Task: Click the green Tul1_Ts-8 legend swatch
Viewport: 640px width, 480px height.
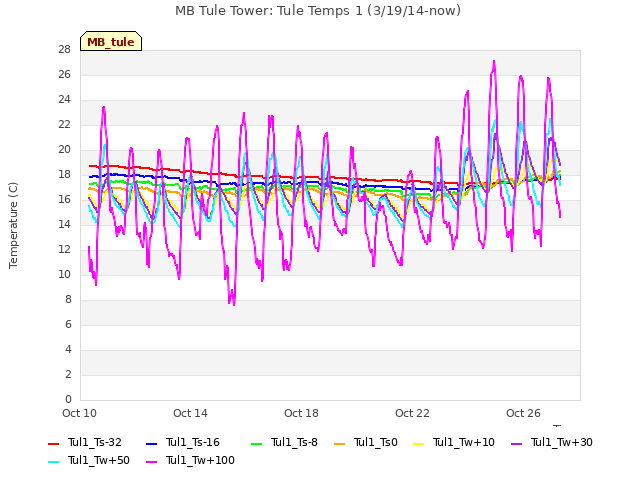Action: click(256, 443)
